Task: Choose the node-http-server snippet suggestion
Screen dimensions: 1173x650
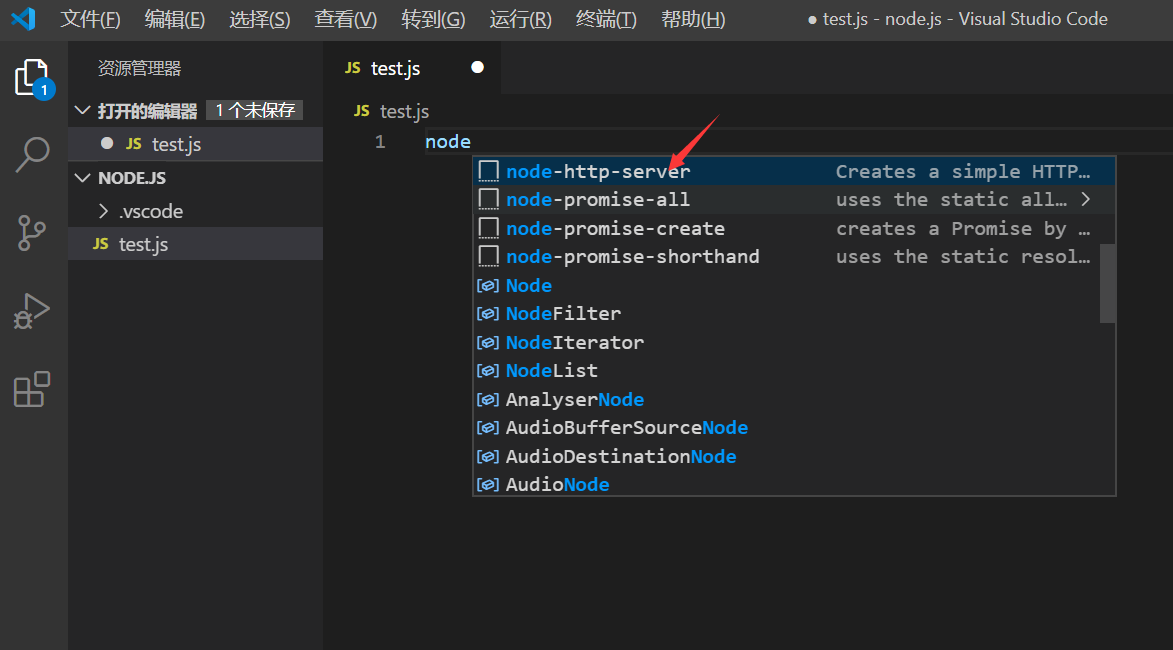Action: click(x=794, y=171)
